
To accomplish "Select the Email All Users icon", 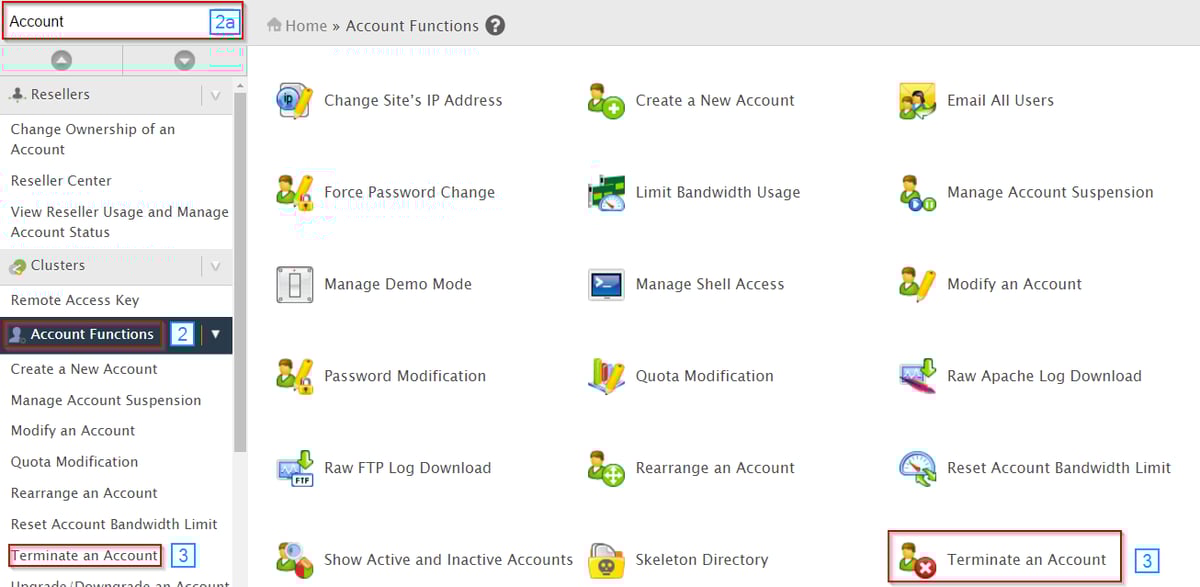I will click(x=916, y=100).
